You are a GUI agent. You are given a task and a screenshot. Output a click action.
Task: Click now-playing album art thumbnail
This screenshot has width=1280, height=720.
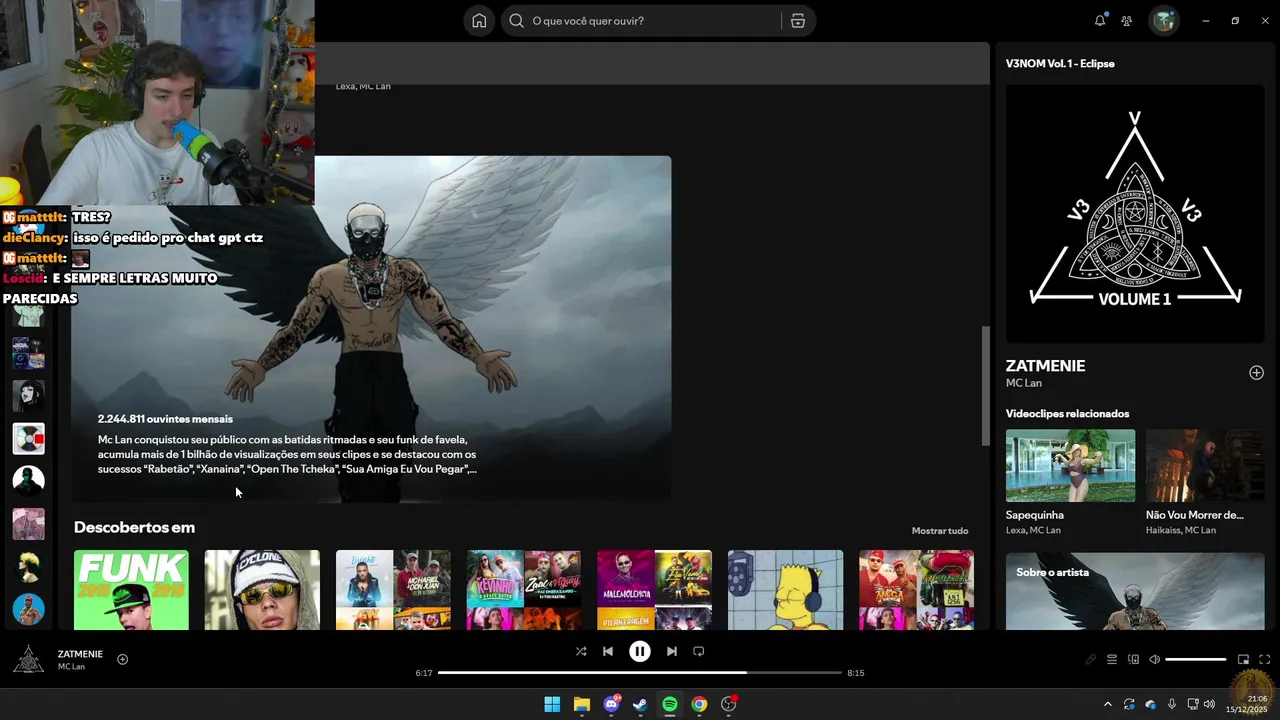(28, 659)
